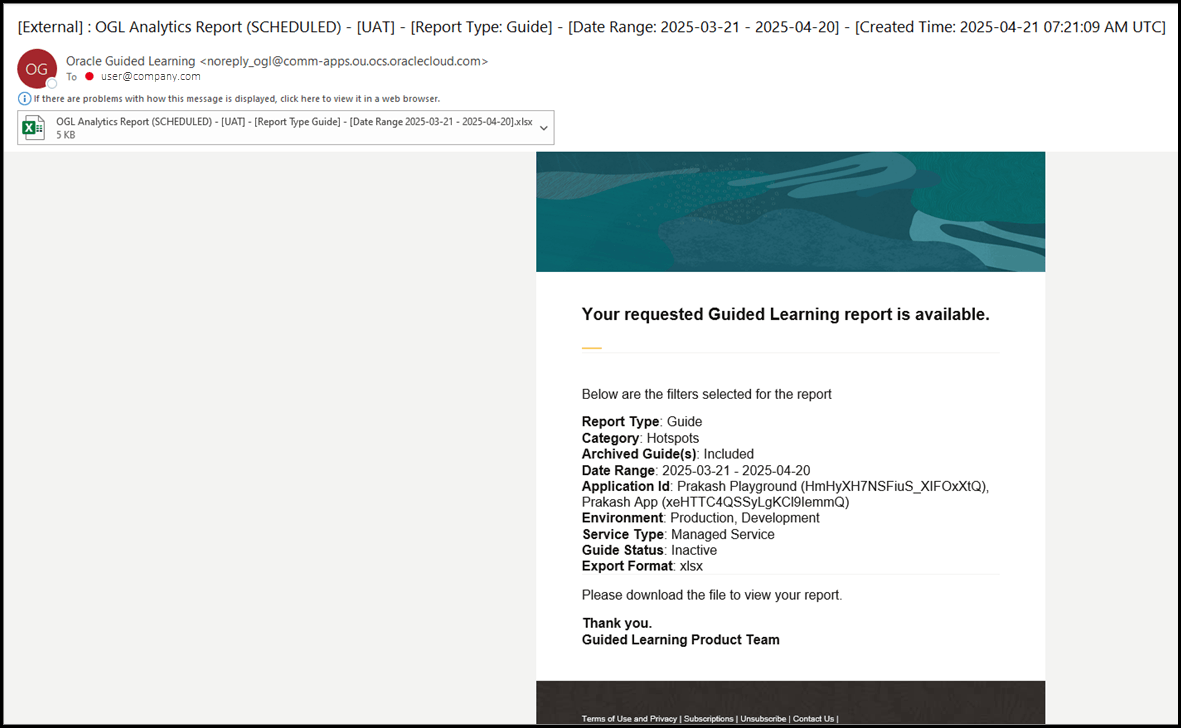Expand recipient details for user@company.com
The image size is (1181, 728).
tap(149, 75)
